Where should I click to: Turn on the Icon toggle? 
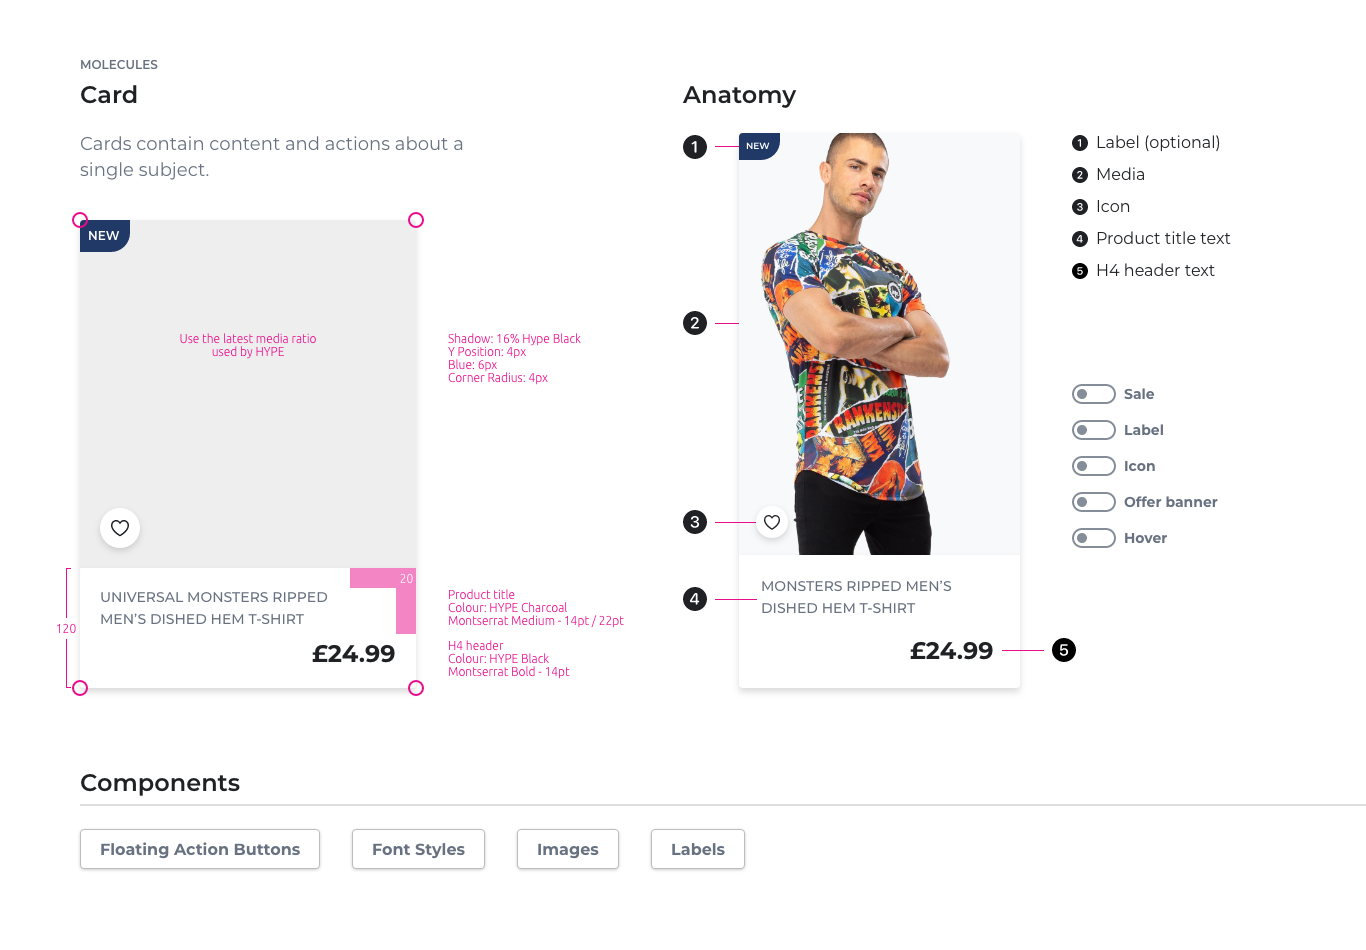(x=1093, y=466)
